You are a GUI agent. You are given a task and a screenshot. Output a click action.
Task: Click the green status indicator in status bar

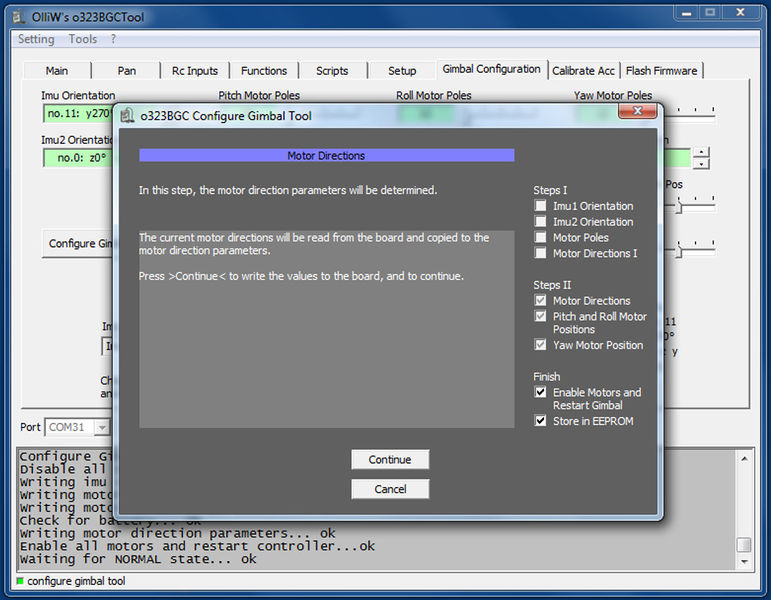19,581
